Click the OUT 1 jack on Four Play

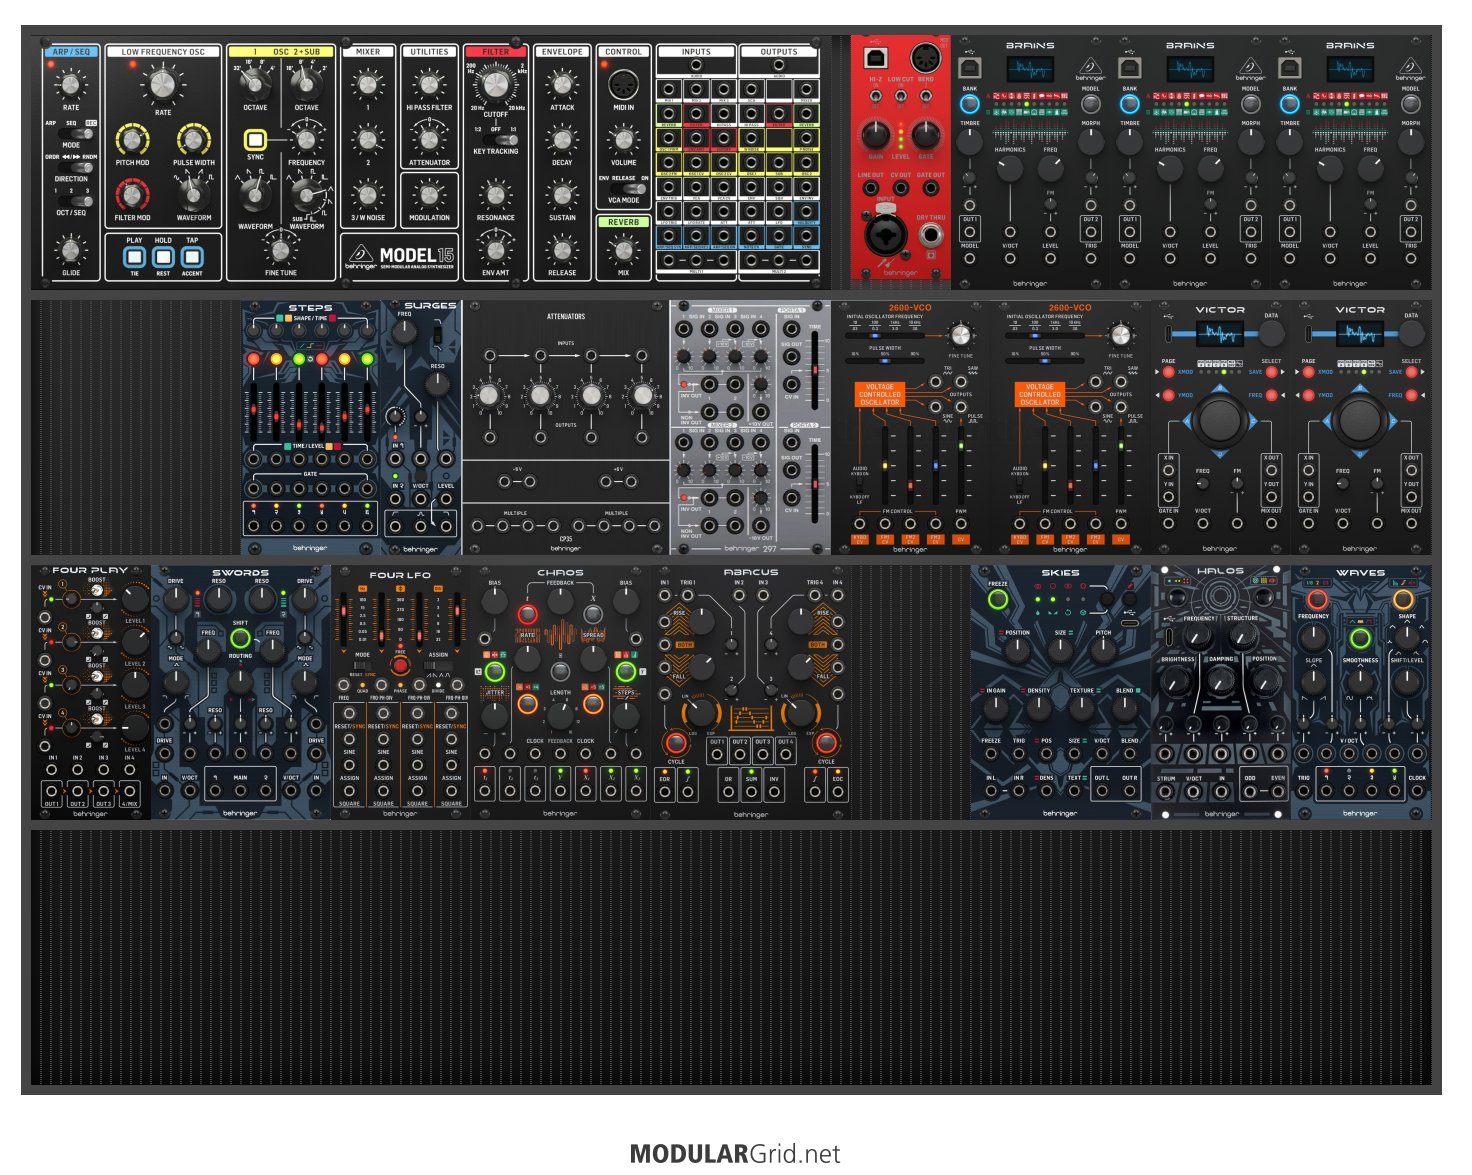tap(52, 792)
